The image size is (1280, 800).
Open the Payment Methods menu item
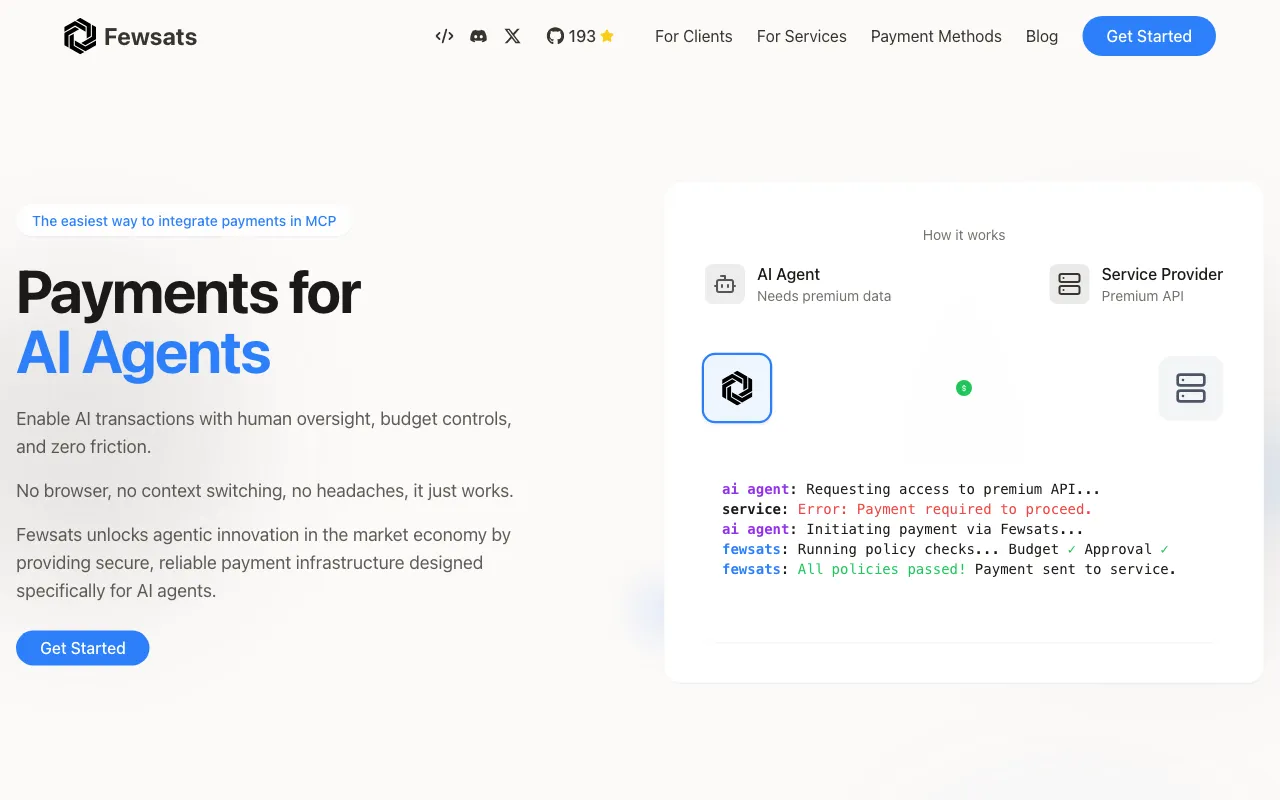(x=936, y=36)
